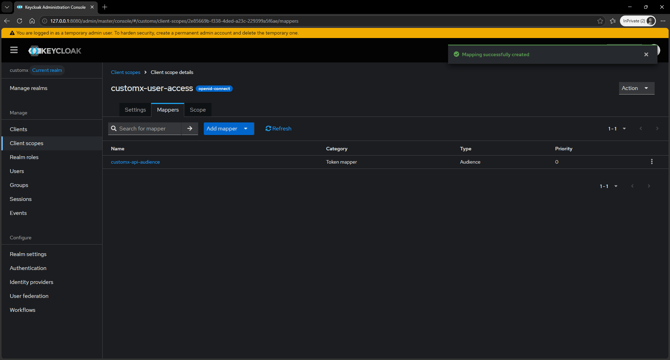Open Groups in sidebar
The height and width of the screenshot is (360, 670).
tap(19, 185)
